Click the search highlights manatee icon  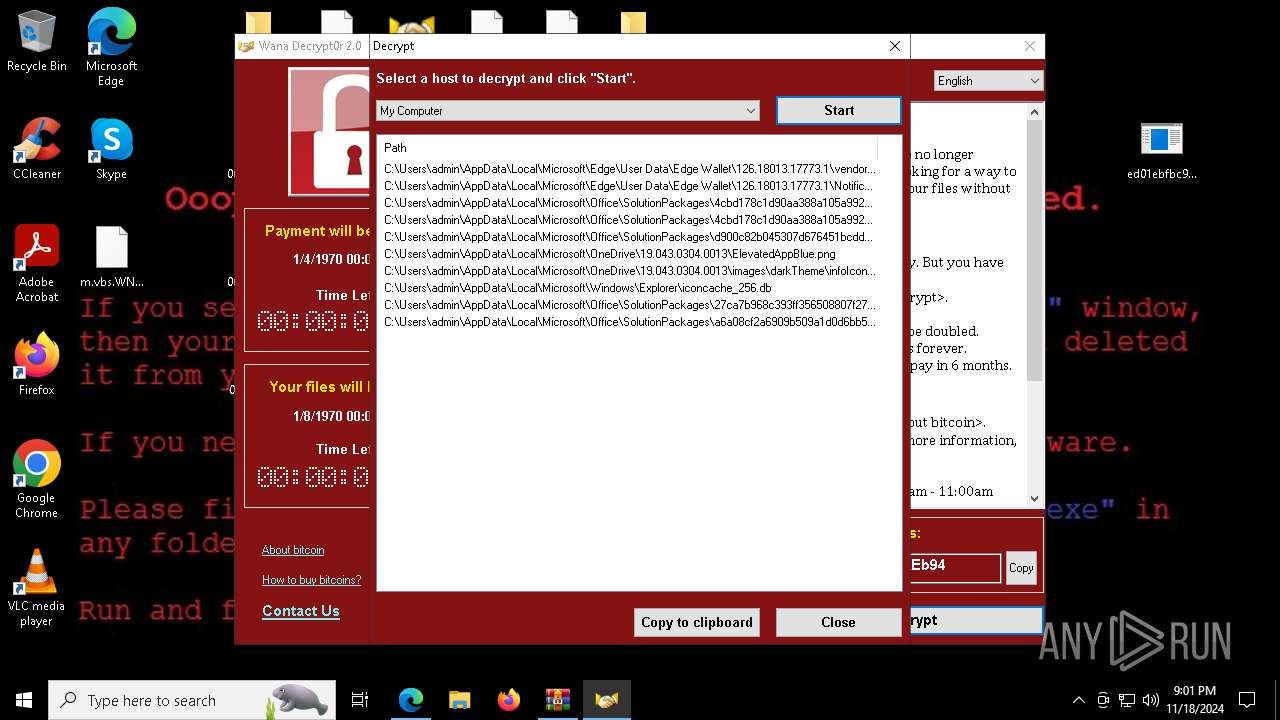pyautogui.click(x=297, y=700)
